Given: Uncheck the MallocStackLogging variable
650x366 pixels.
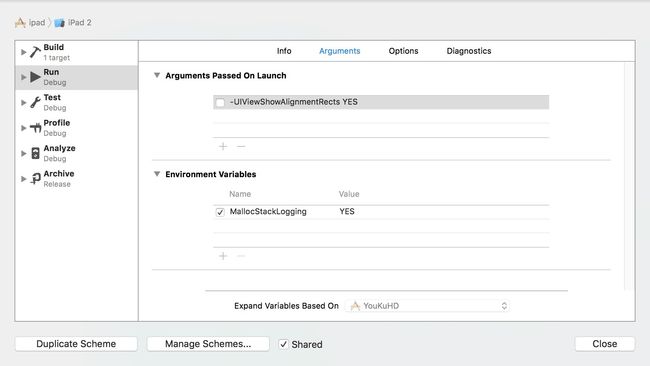Looking at the screenshot, I should [x=220, y=212].
